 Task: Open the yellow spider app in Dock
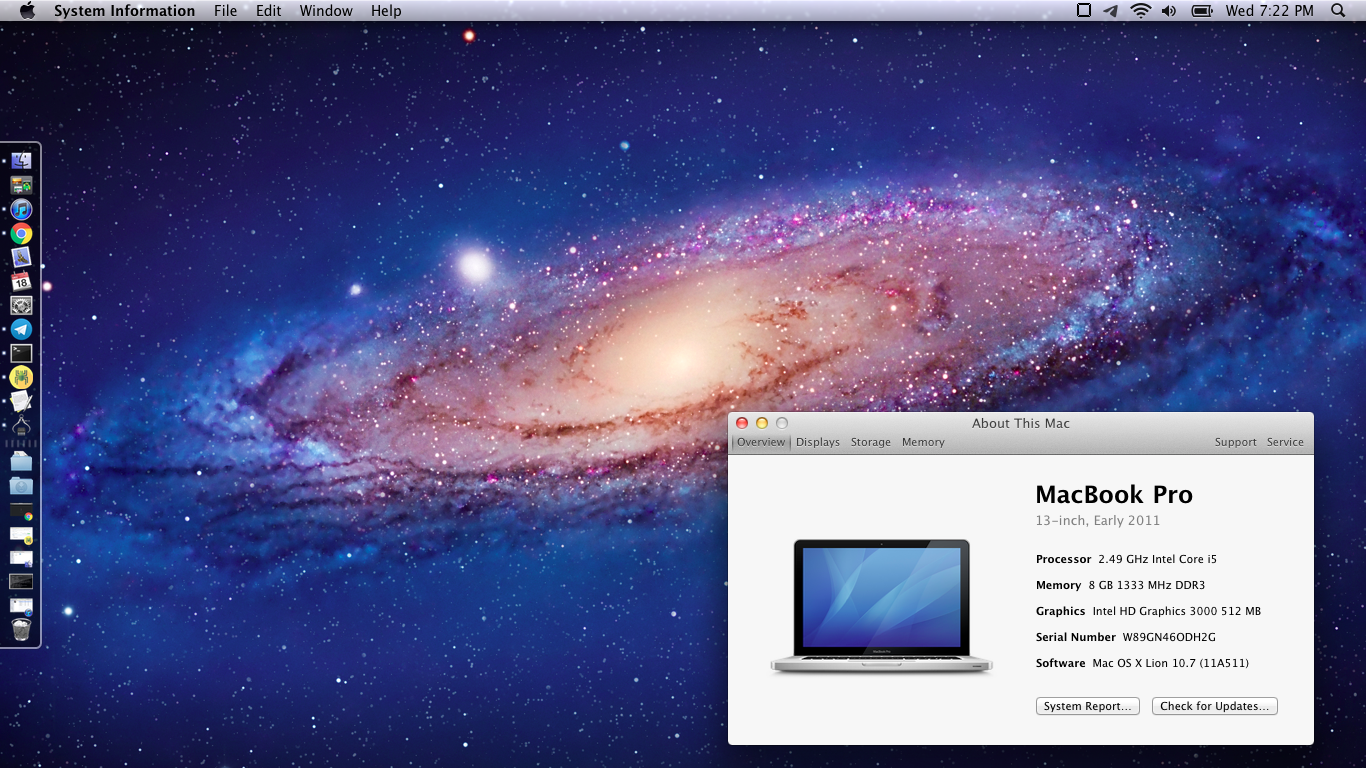click(21, 377)
